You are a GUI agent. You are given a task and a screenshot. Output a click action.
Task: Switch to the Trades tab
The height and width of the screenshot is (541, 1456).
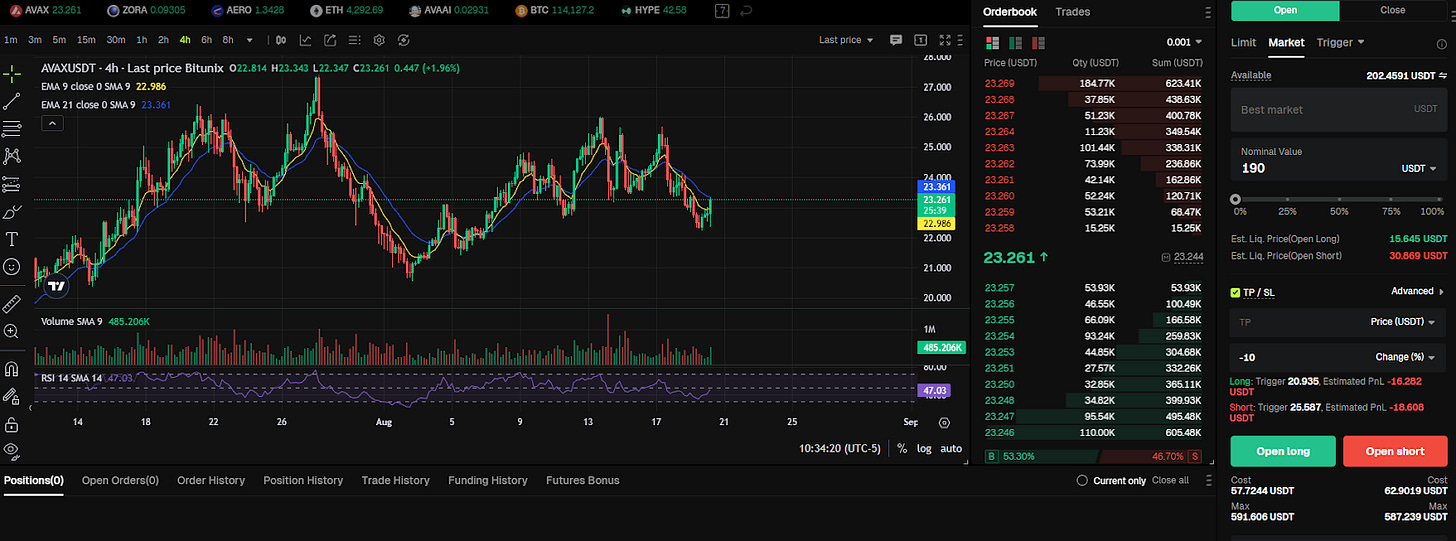(x=1073, y=12)
